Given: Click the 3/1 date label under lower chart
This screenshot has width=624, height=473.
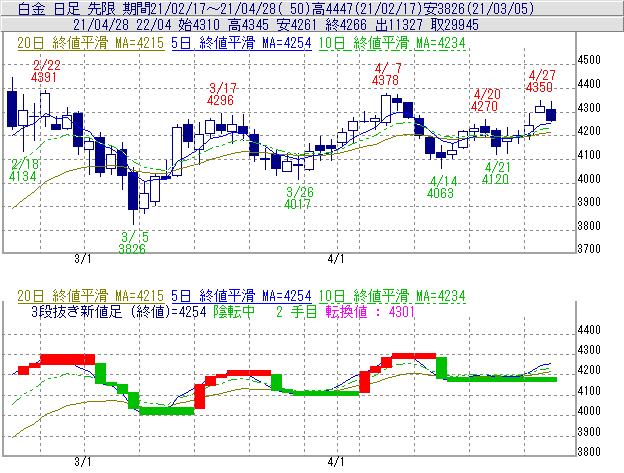Looking at the screenshot, I should click(x=83, y=462).
